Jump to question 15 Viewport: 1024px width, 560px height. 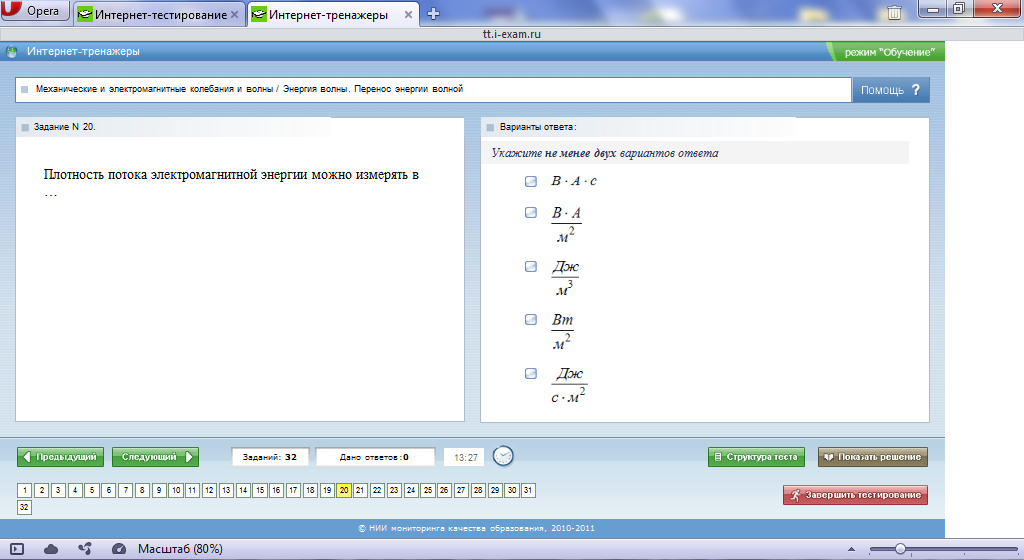(260, 490)
